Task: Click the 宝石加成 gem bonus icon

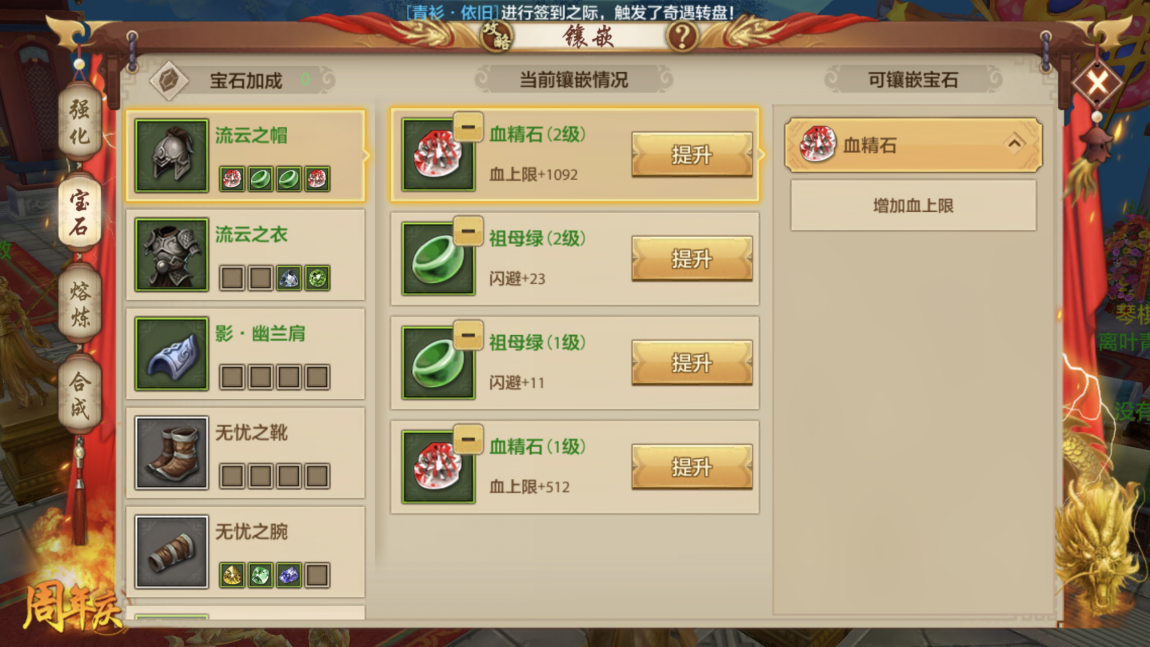Action: 169,80
